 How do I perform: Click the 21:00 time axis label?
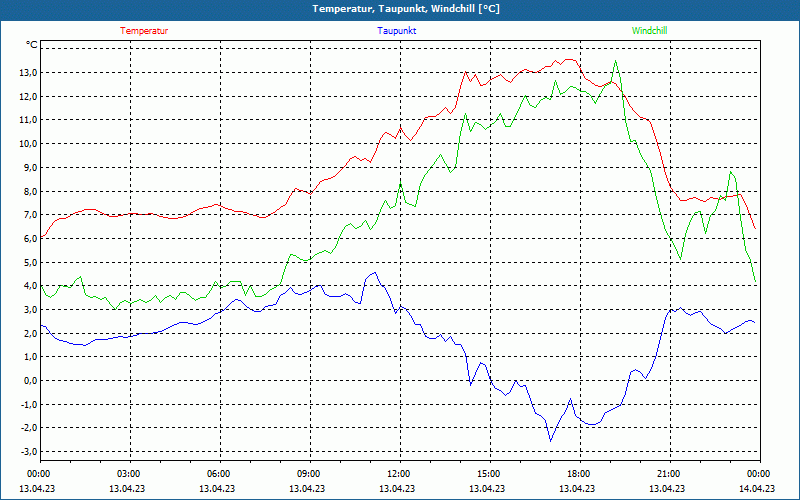(669, 474)
